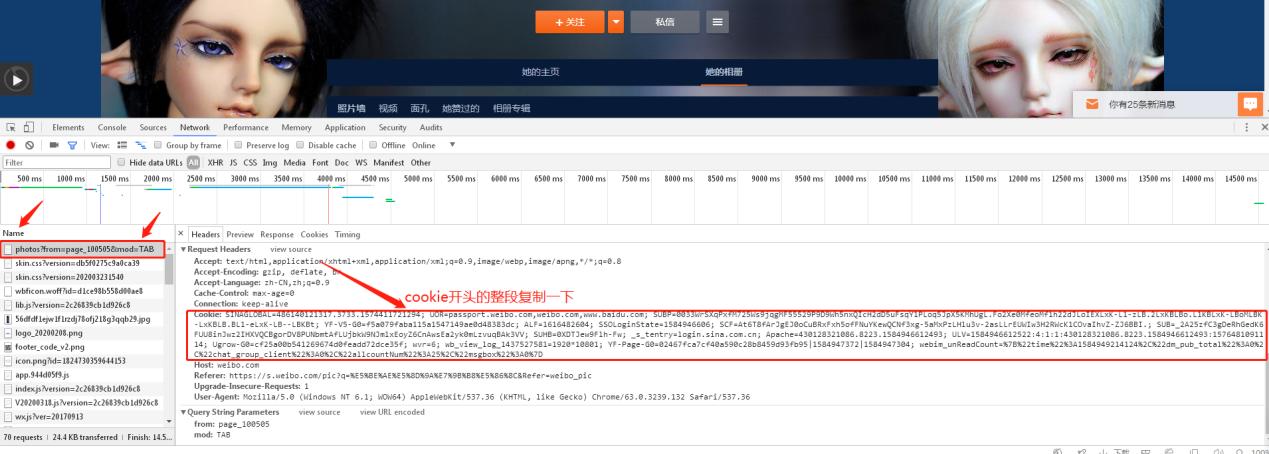1269x454 pixels.
Task: Select the All filter type
Action: [x=194, y=162]
